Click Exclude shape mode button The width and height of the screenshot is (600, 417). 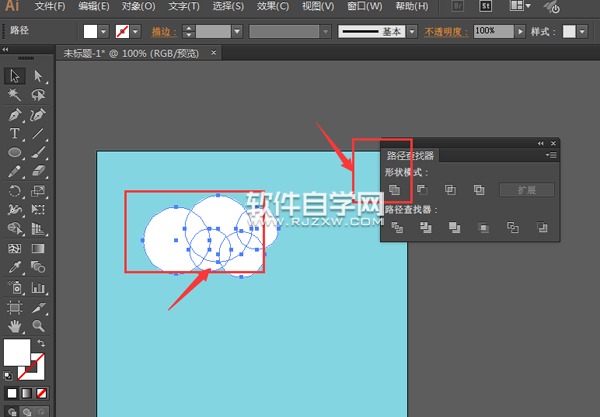pos(479,190)
